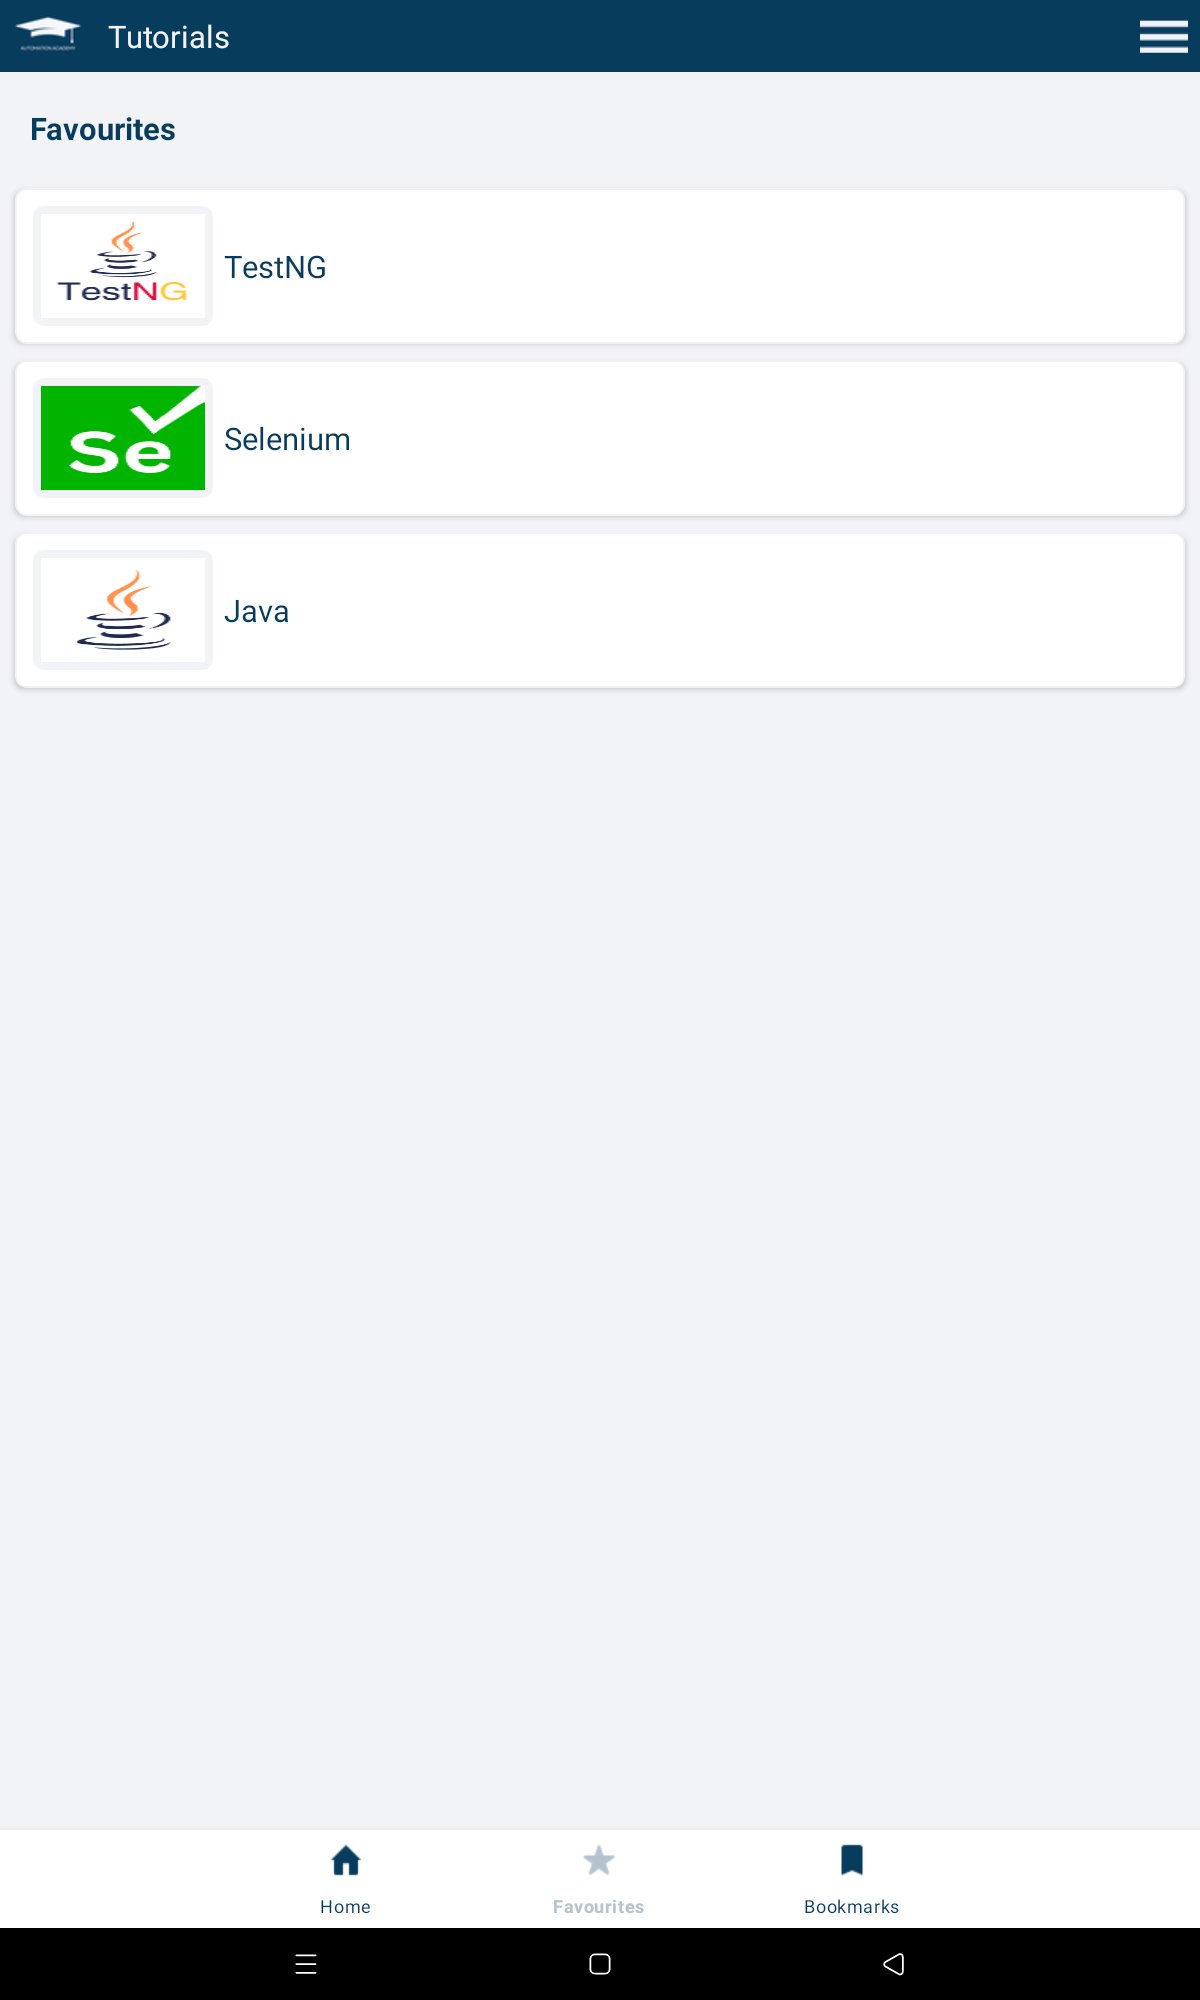Tap the Android home square button
The image size is (1200, 2000).
coord(600,1964)
